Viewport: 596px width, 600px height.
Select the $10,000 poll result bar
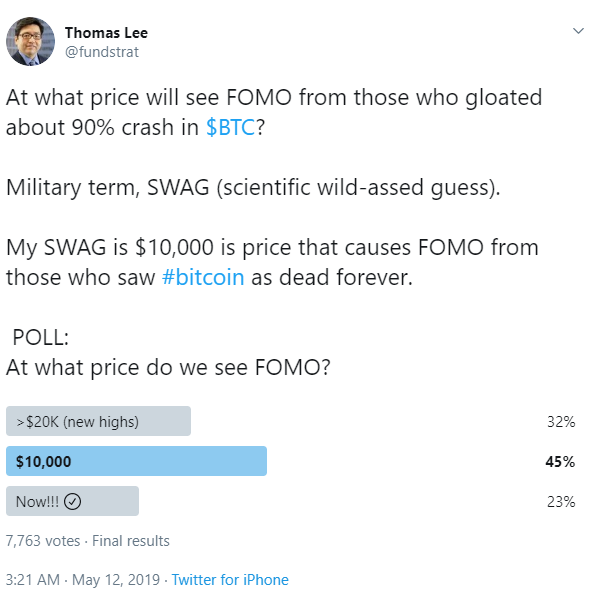[x=136, y=461]
